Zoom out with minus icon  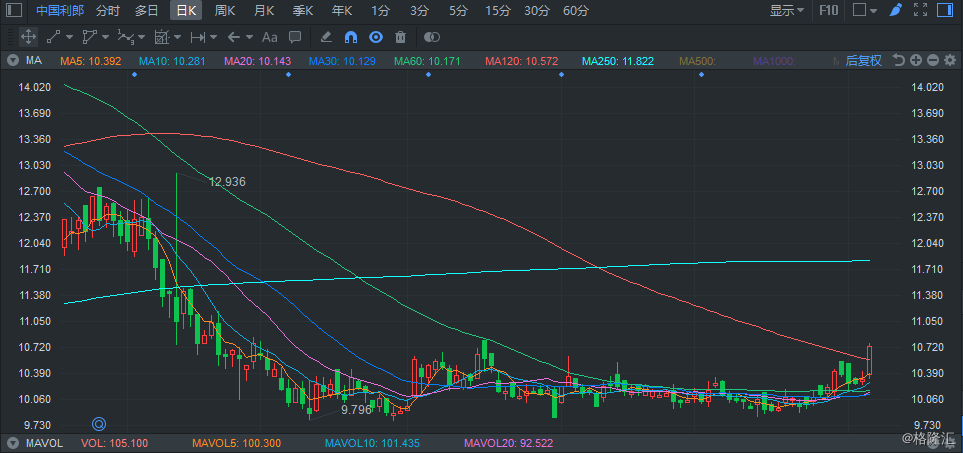click(932, 60)
